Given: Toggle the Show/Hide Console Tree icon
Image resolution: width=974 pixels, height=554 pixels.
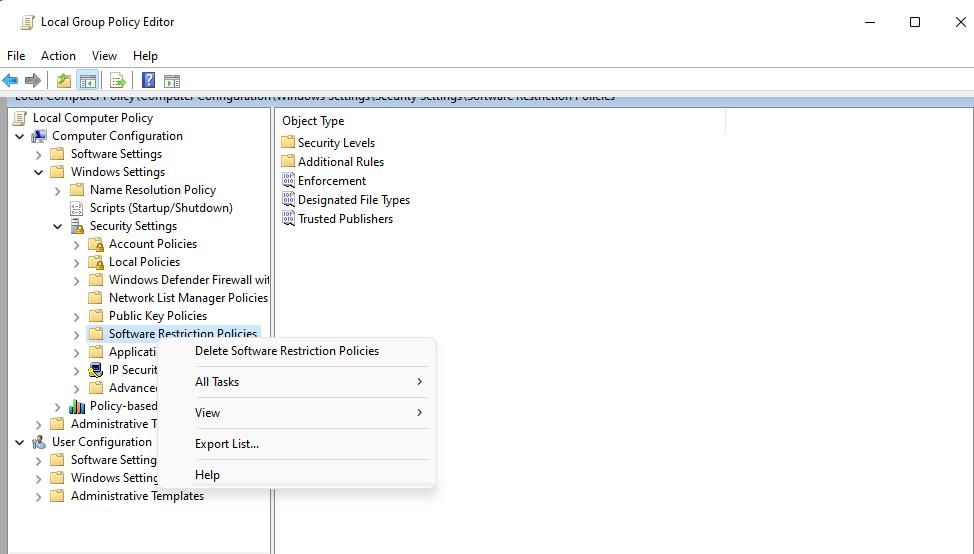Looking at the screenshot, I should pos(88,81).
